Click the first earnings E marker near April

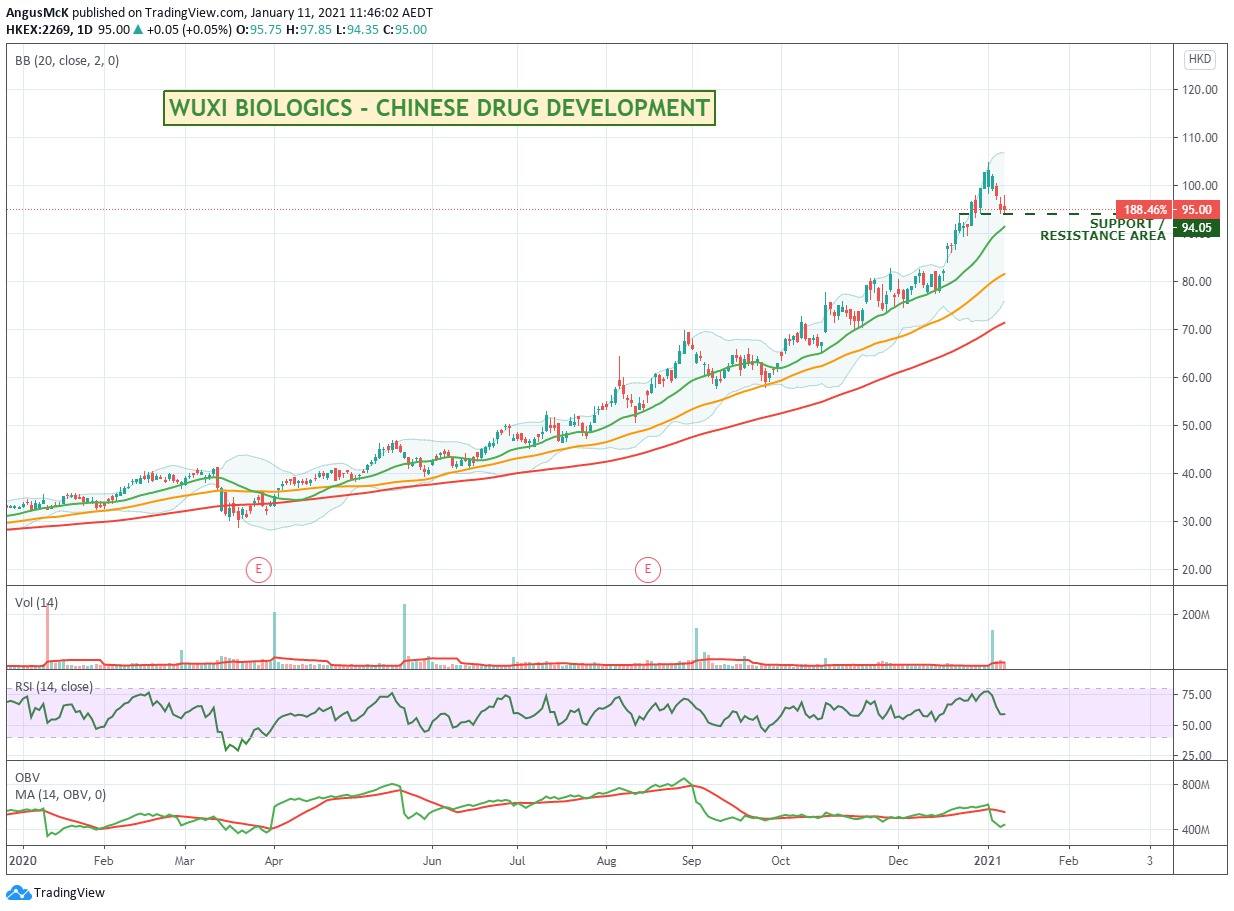point(258,570)
